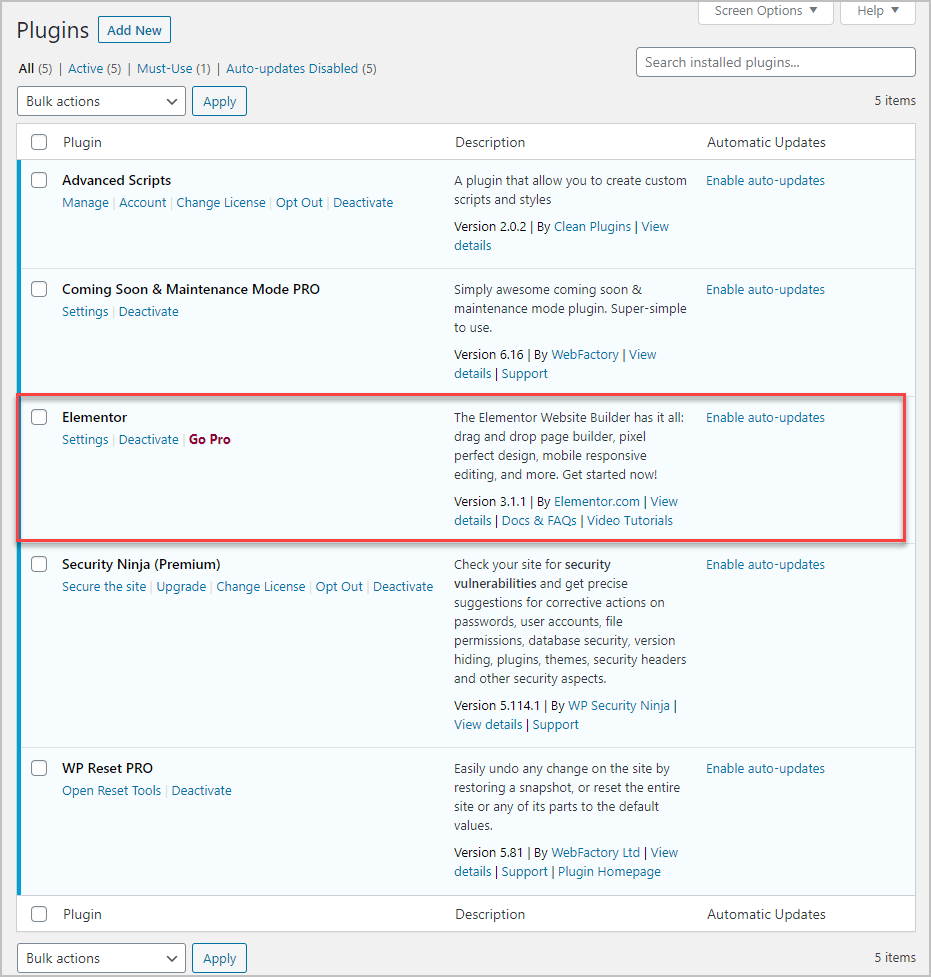Open the top Bulk actions dropdown
The height and width of the screenshot is (977, 931).
pos(100,101)
